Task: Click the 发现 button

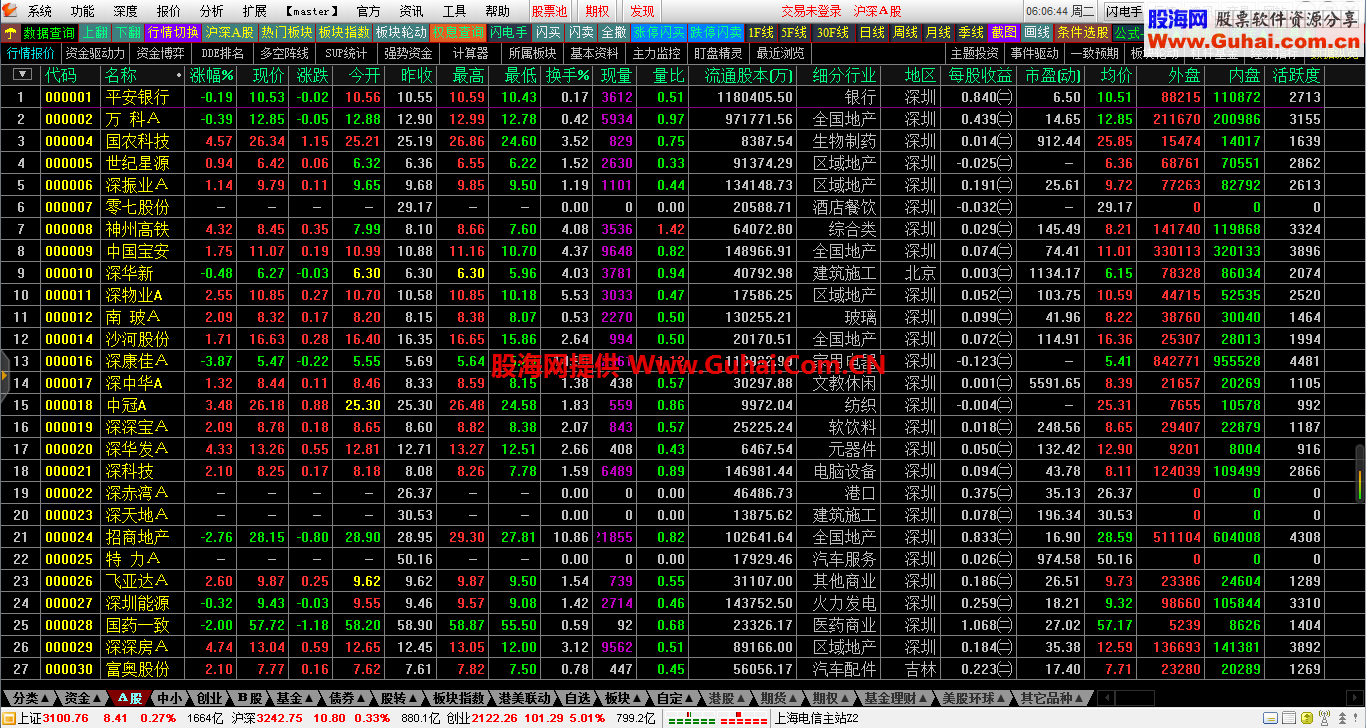Action: point(642,11)
